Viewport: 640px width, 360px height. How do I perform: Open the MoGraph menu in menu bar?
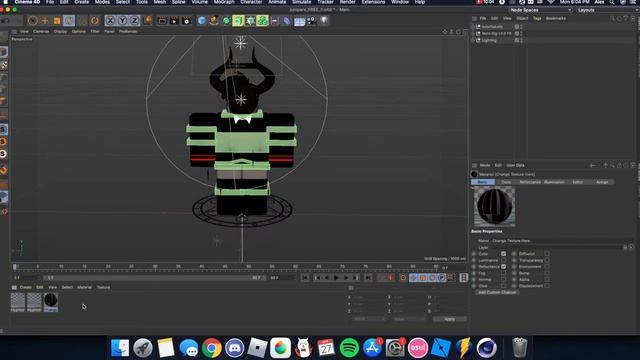224,2
